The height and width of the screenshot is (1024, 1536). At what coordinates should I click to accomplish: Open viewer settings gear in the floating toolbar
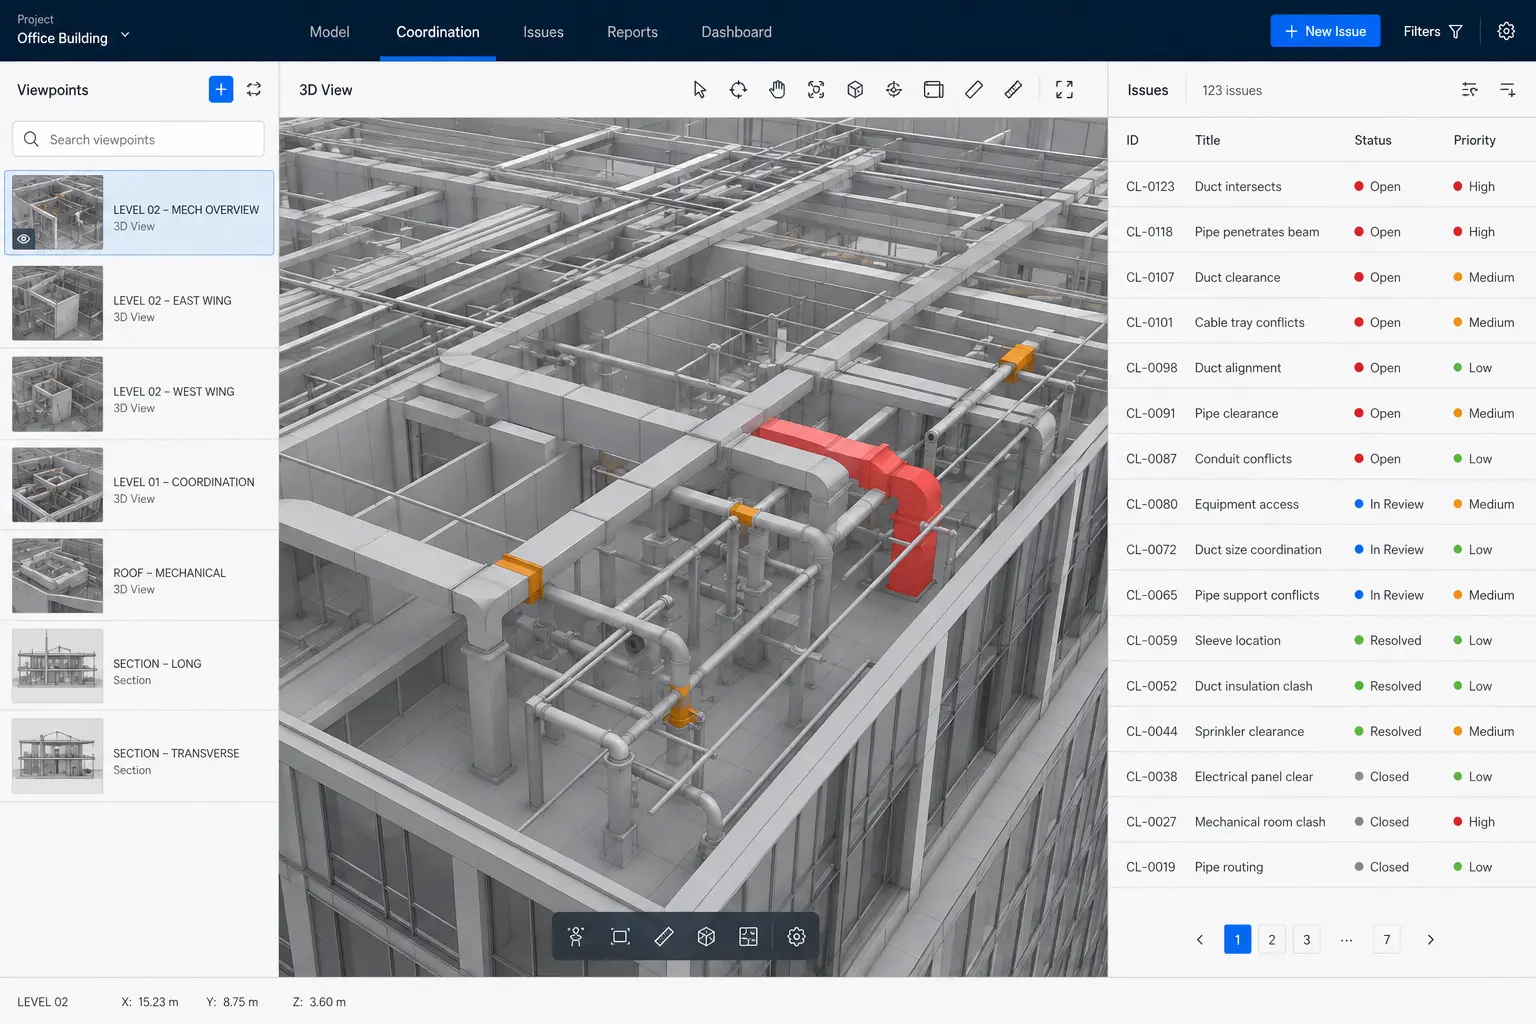pos(796,937)
